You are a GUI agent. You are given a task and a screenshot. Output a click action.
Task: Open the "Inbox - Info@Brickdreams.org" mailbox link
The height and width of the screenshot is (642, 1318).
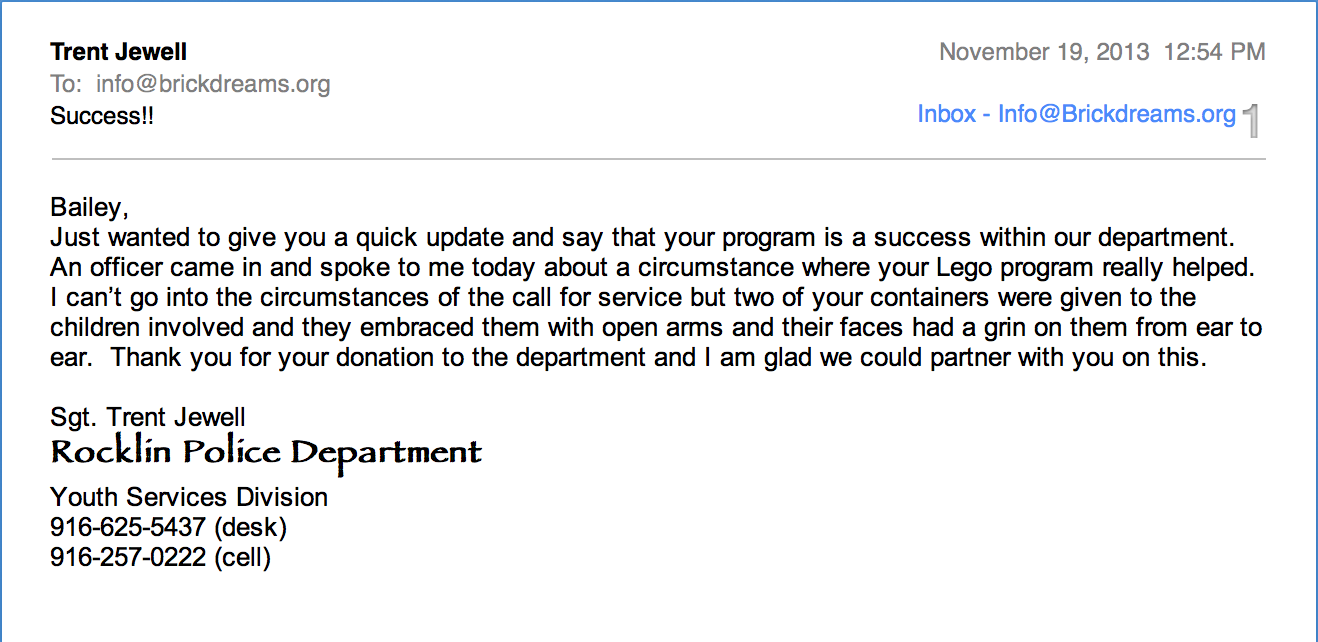point(1077,114)
